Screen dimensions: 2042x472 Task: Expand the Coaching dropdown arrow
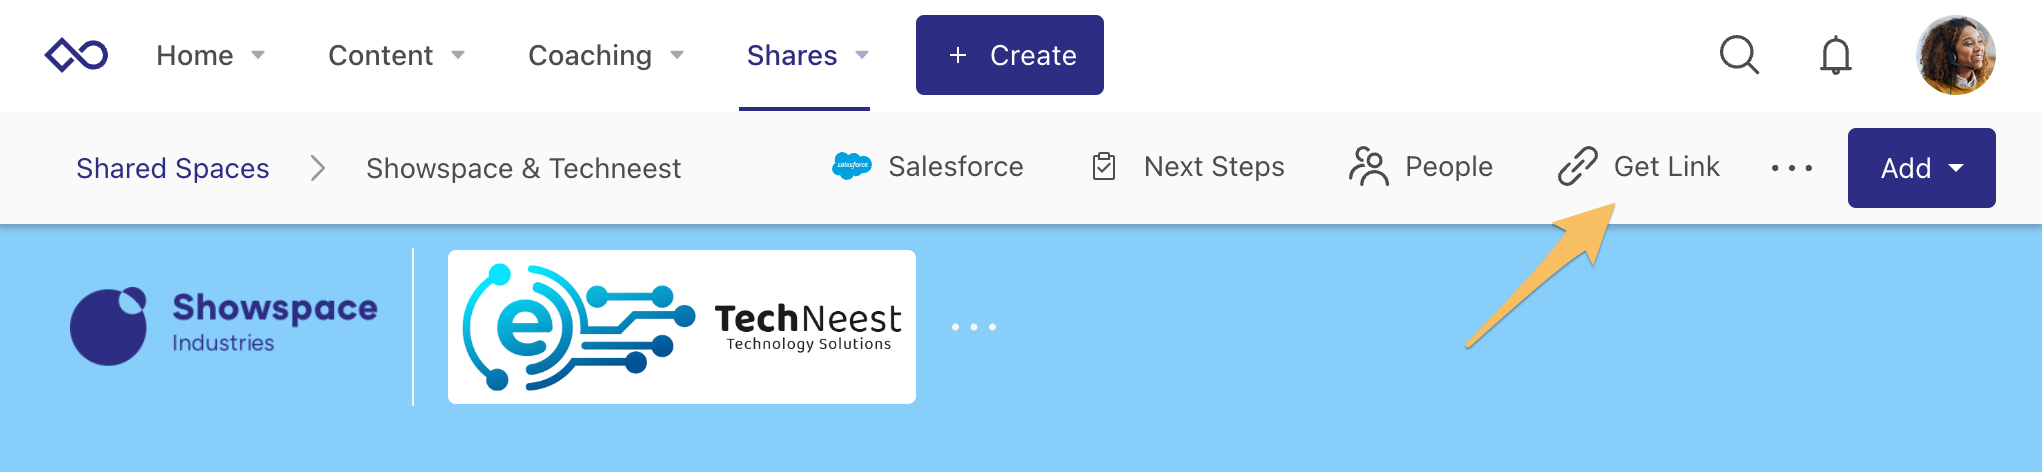pyautogui.click(x=677, y=55)
